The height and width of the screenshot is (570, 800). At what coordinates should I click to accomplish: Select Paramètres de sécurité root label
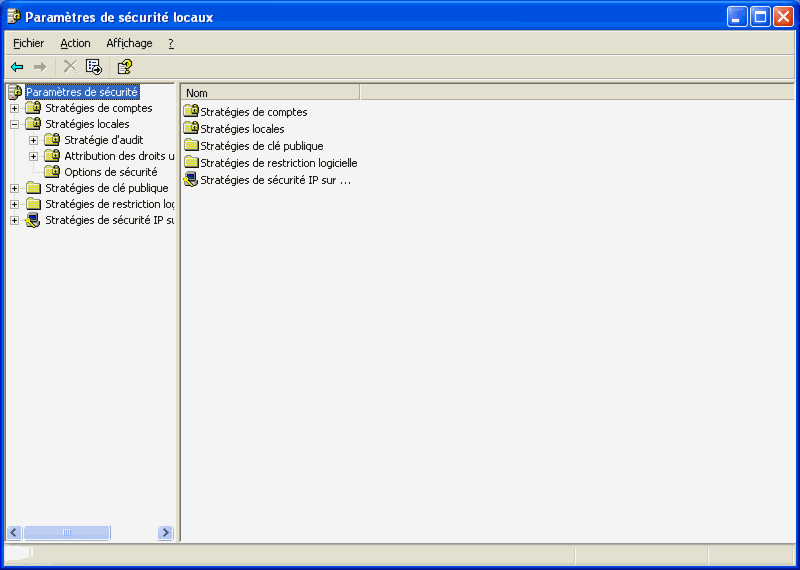coord(82,92)
